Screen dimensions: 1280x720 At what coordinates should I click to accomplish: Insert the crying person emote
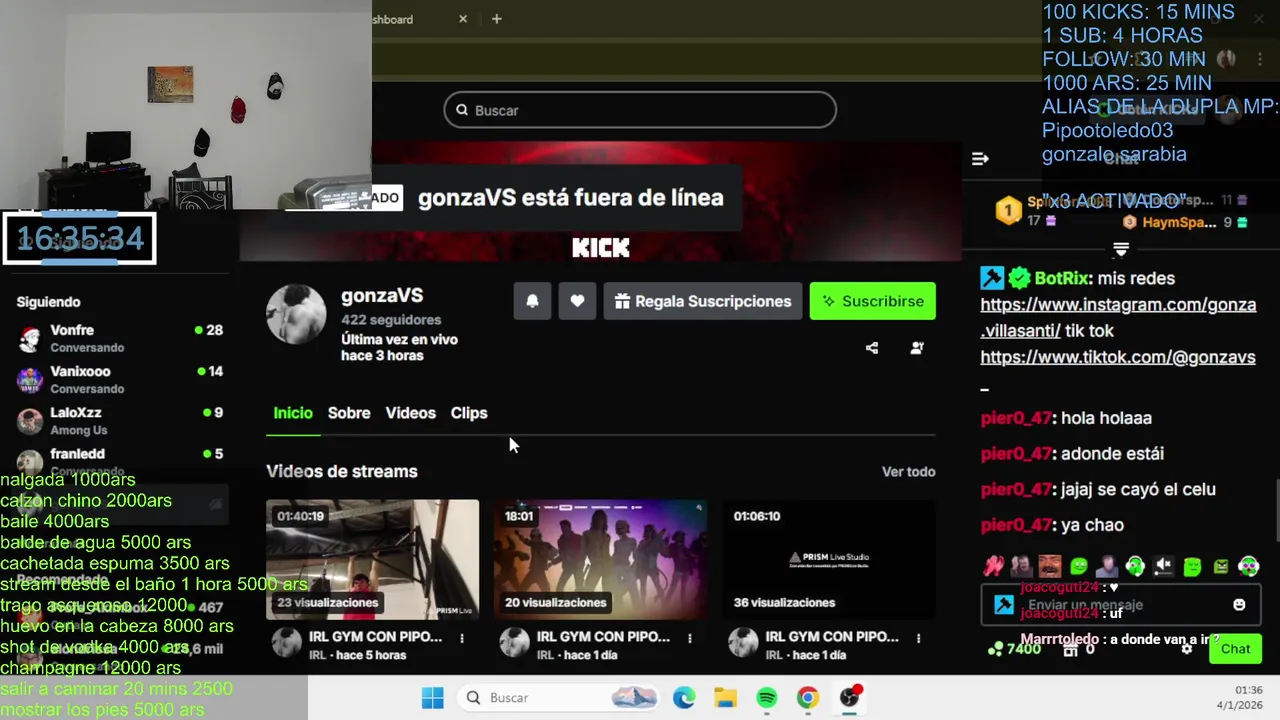point(1107,566)
